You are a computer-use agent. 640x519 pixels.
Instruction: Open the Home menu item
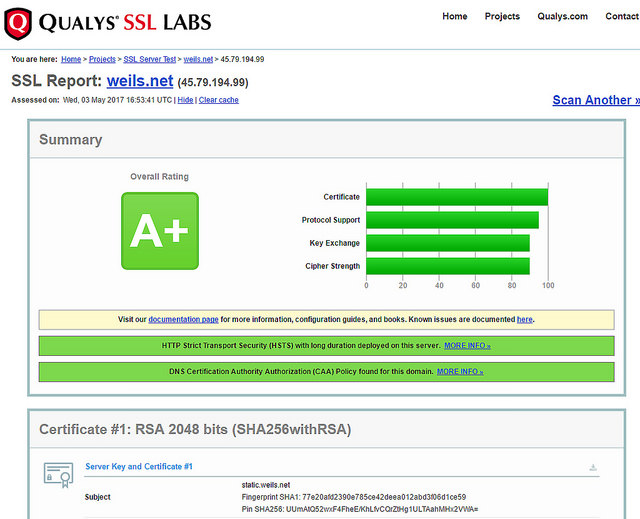pyautogui.click(x=455, y=16)
